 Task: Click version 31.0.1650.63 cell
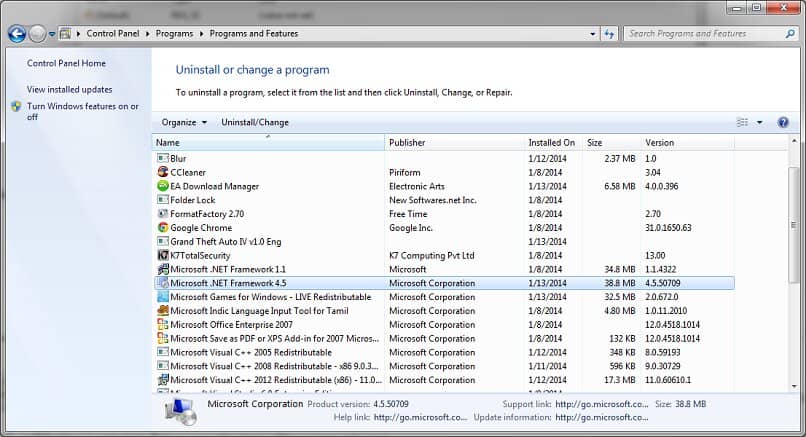668,228
